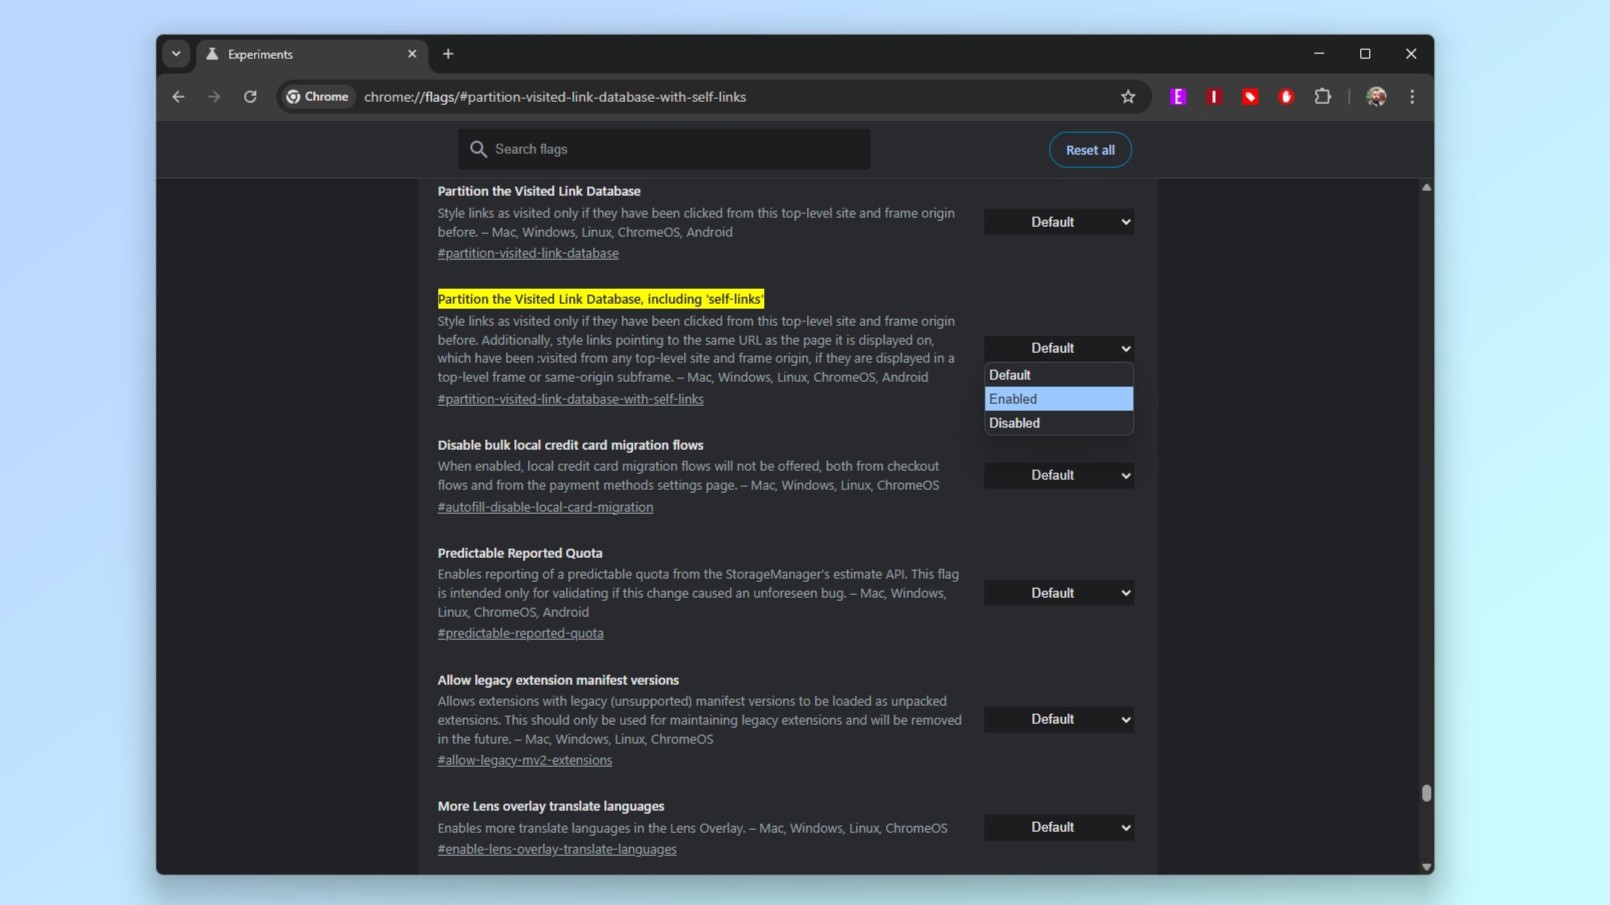The height and width of the screenshot is (905, 1610).
Task: Bookmark this page with the star icon
Action: tap(1128, 97)
